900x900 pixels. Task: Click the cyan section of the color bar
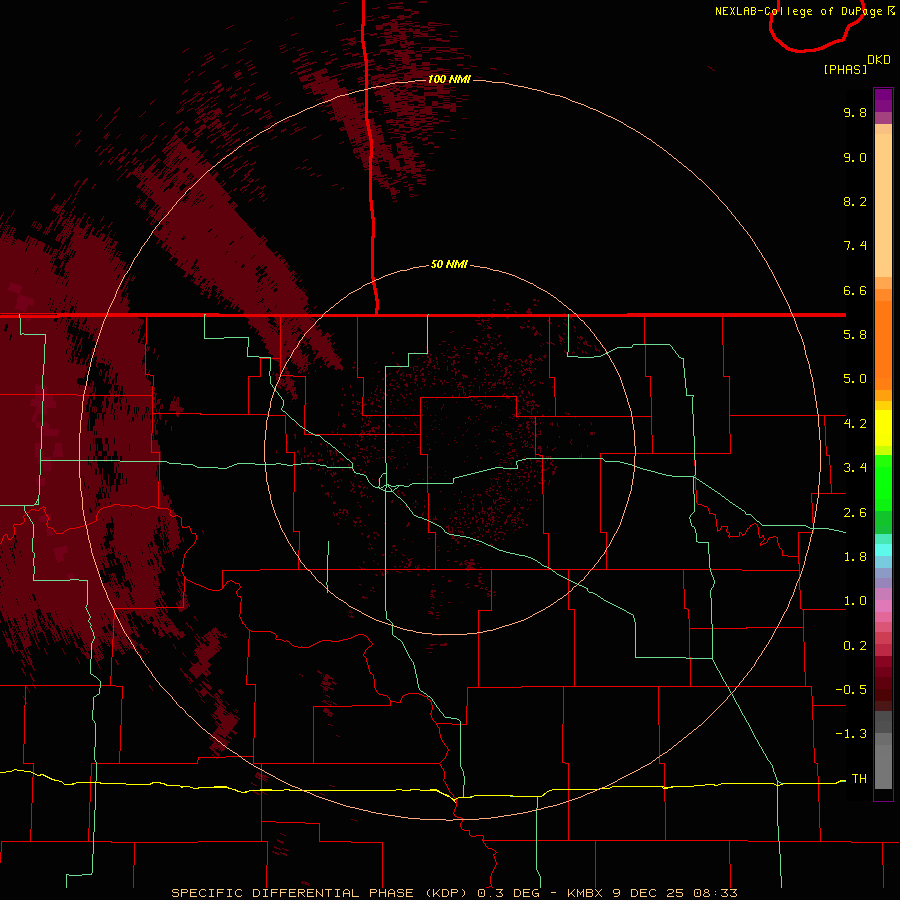[883, 550]
